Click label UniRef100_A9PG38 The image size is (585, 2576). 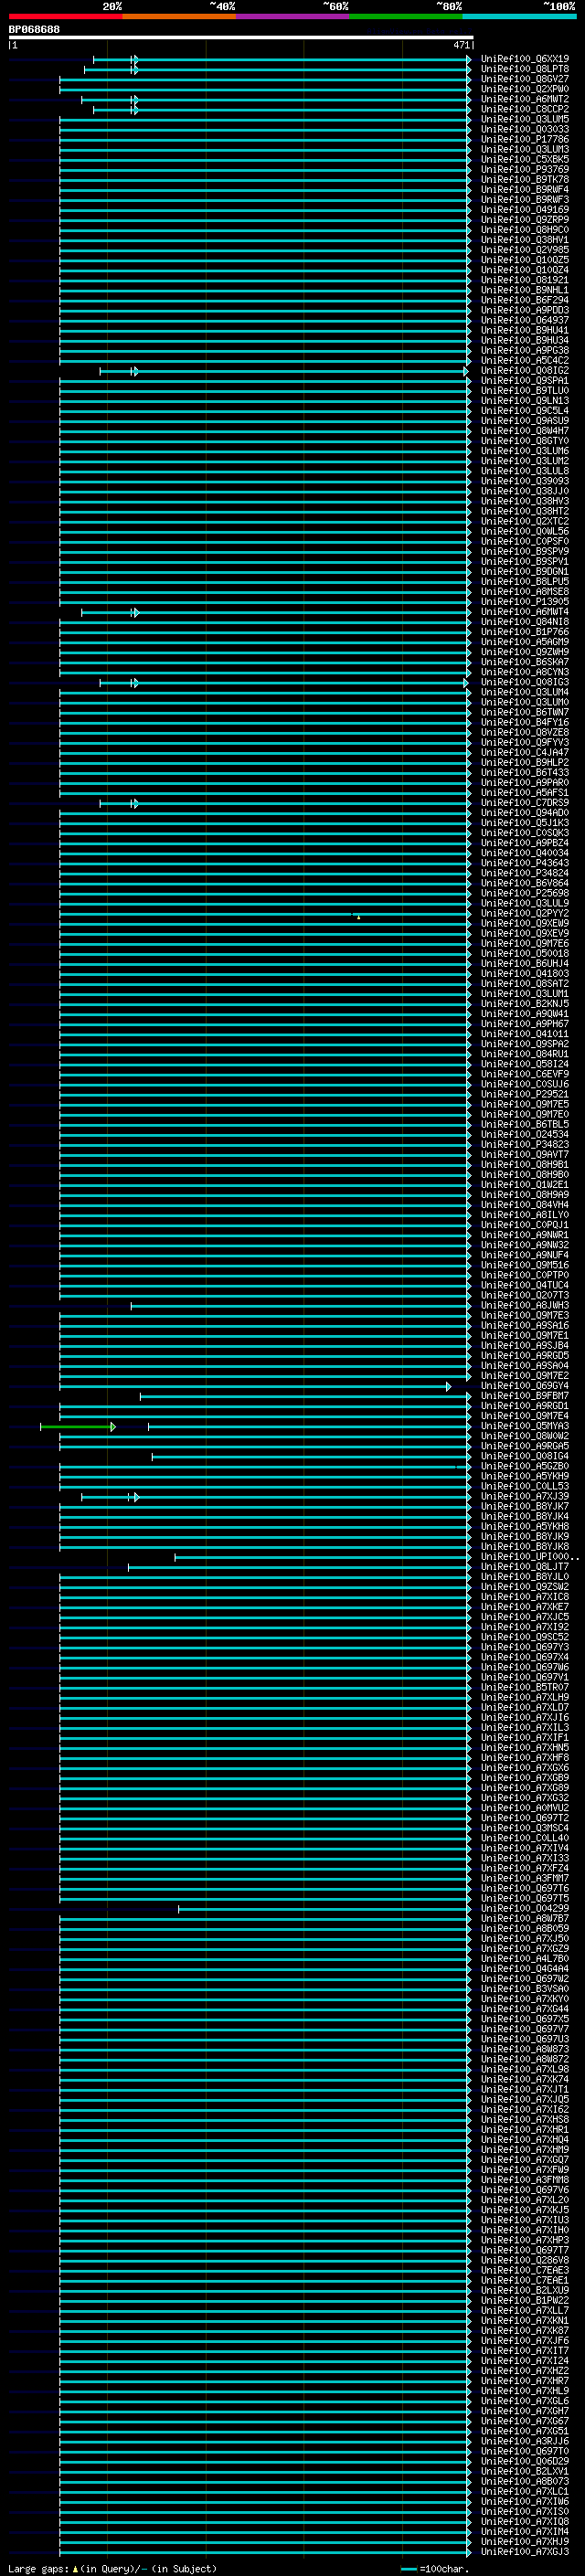pyautogui.click(x=525, y=350)
